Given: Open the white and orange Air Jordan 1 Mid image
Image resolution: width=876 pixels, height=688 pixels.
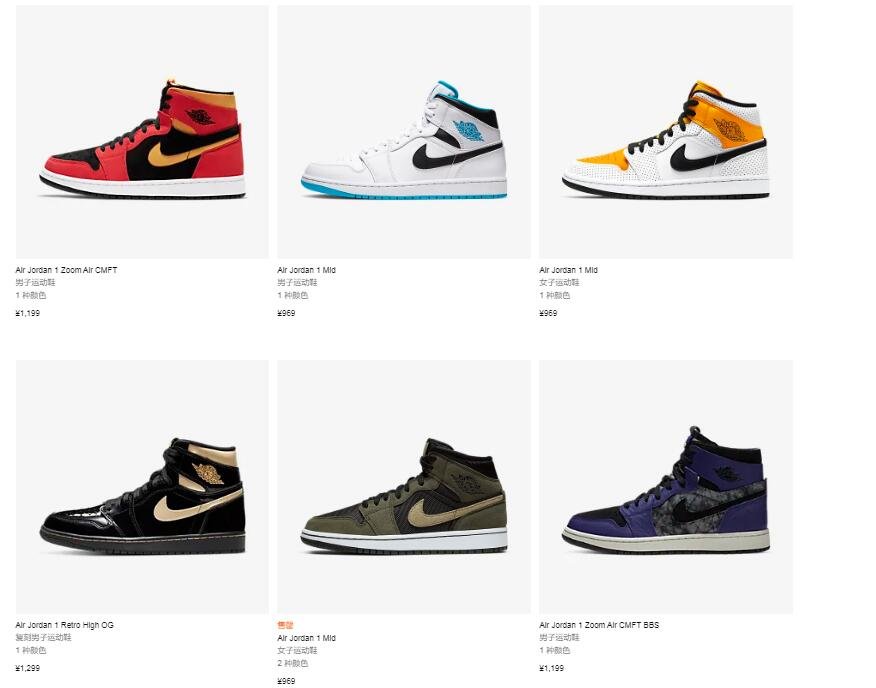Looking at the screenshot, I should 666,132.
